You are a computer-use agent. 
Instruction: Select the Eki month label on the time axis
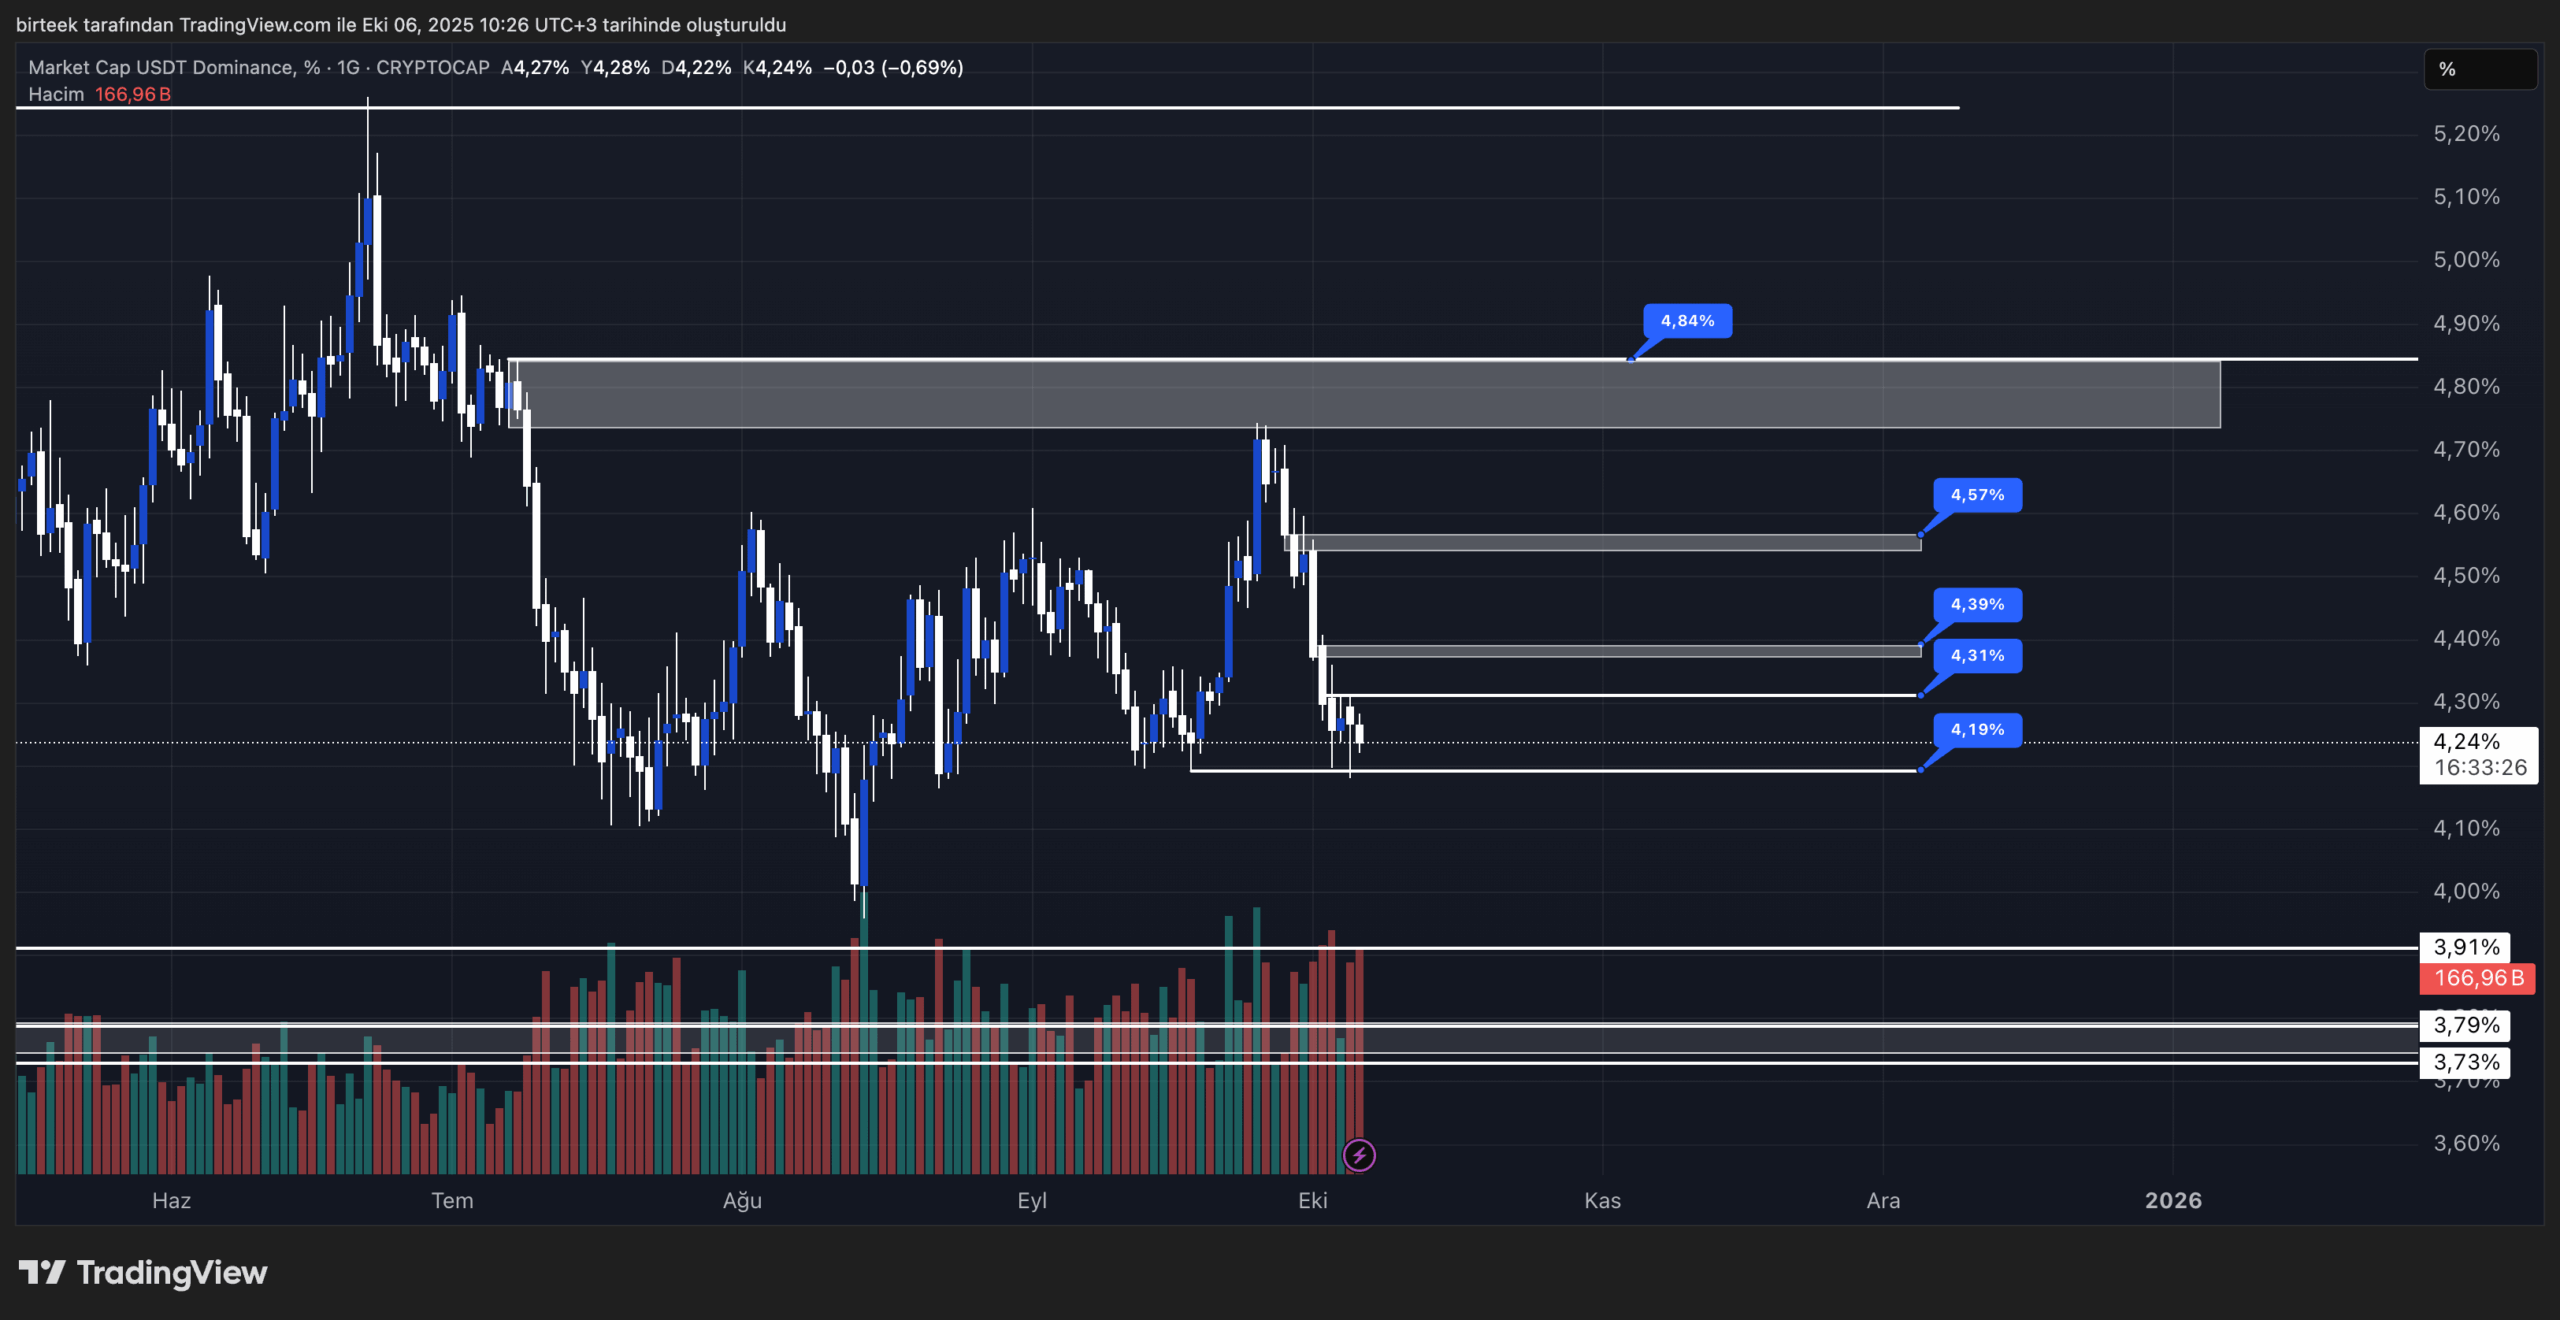click(x=1315, y=1201)
